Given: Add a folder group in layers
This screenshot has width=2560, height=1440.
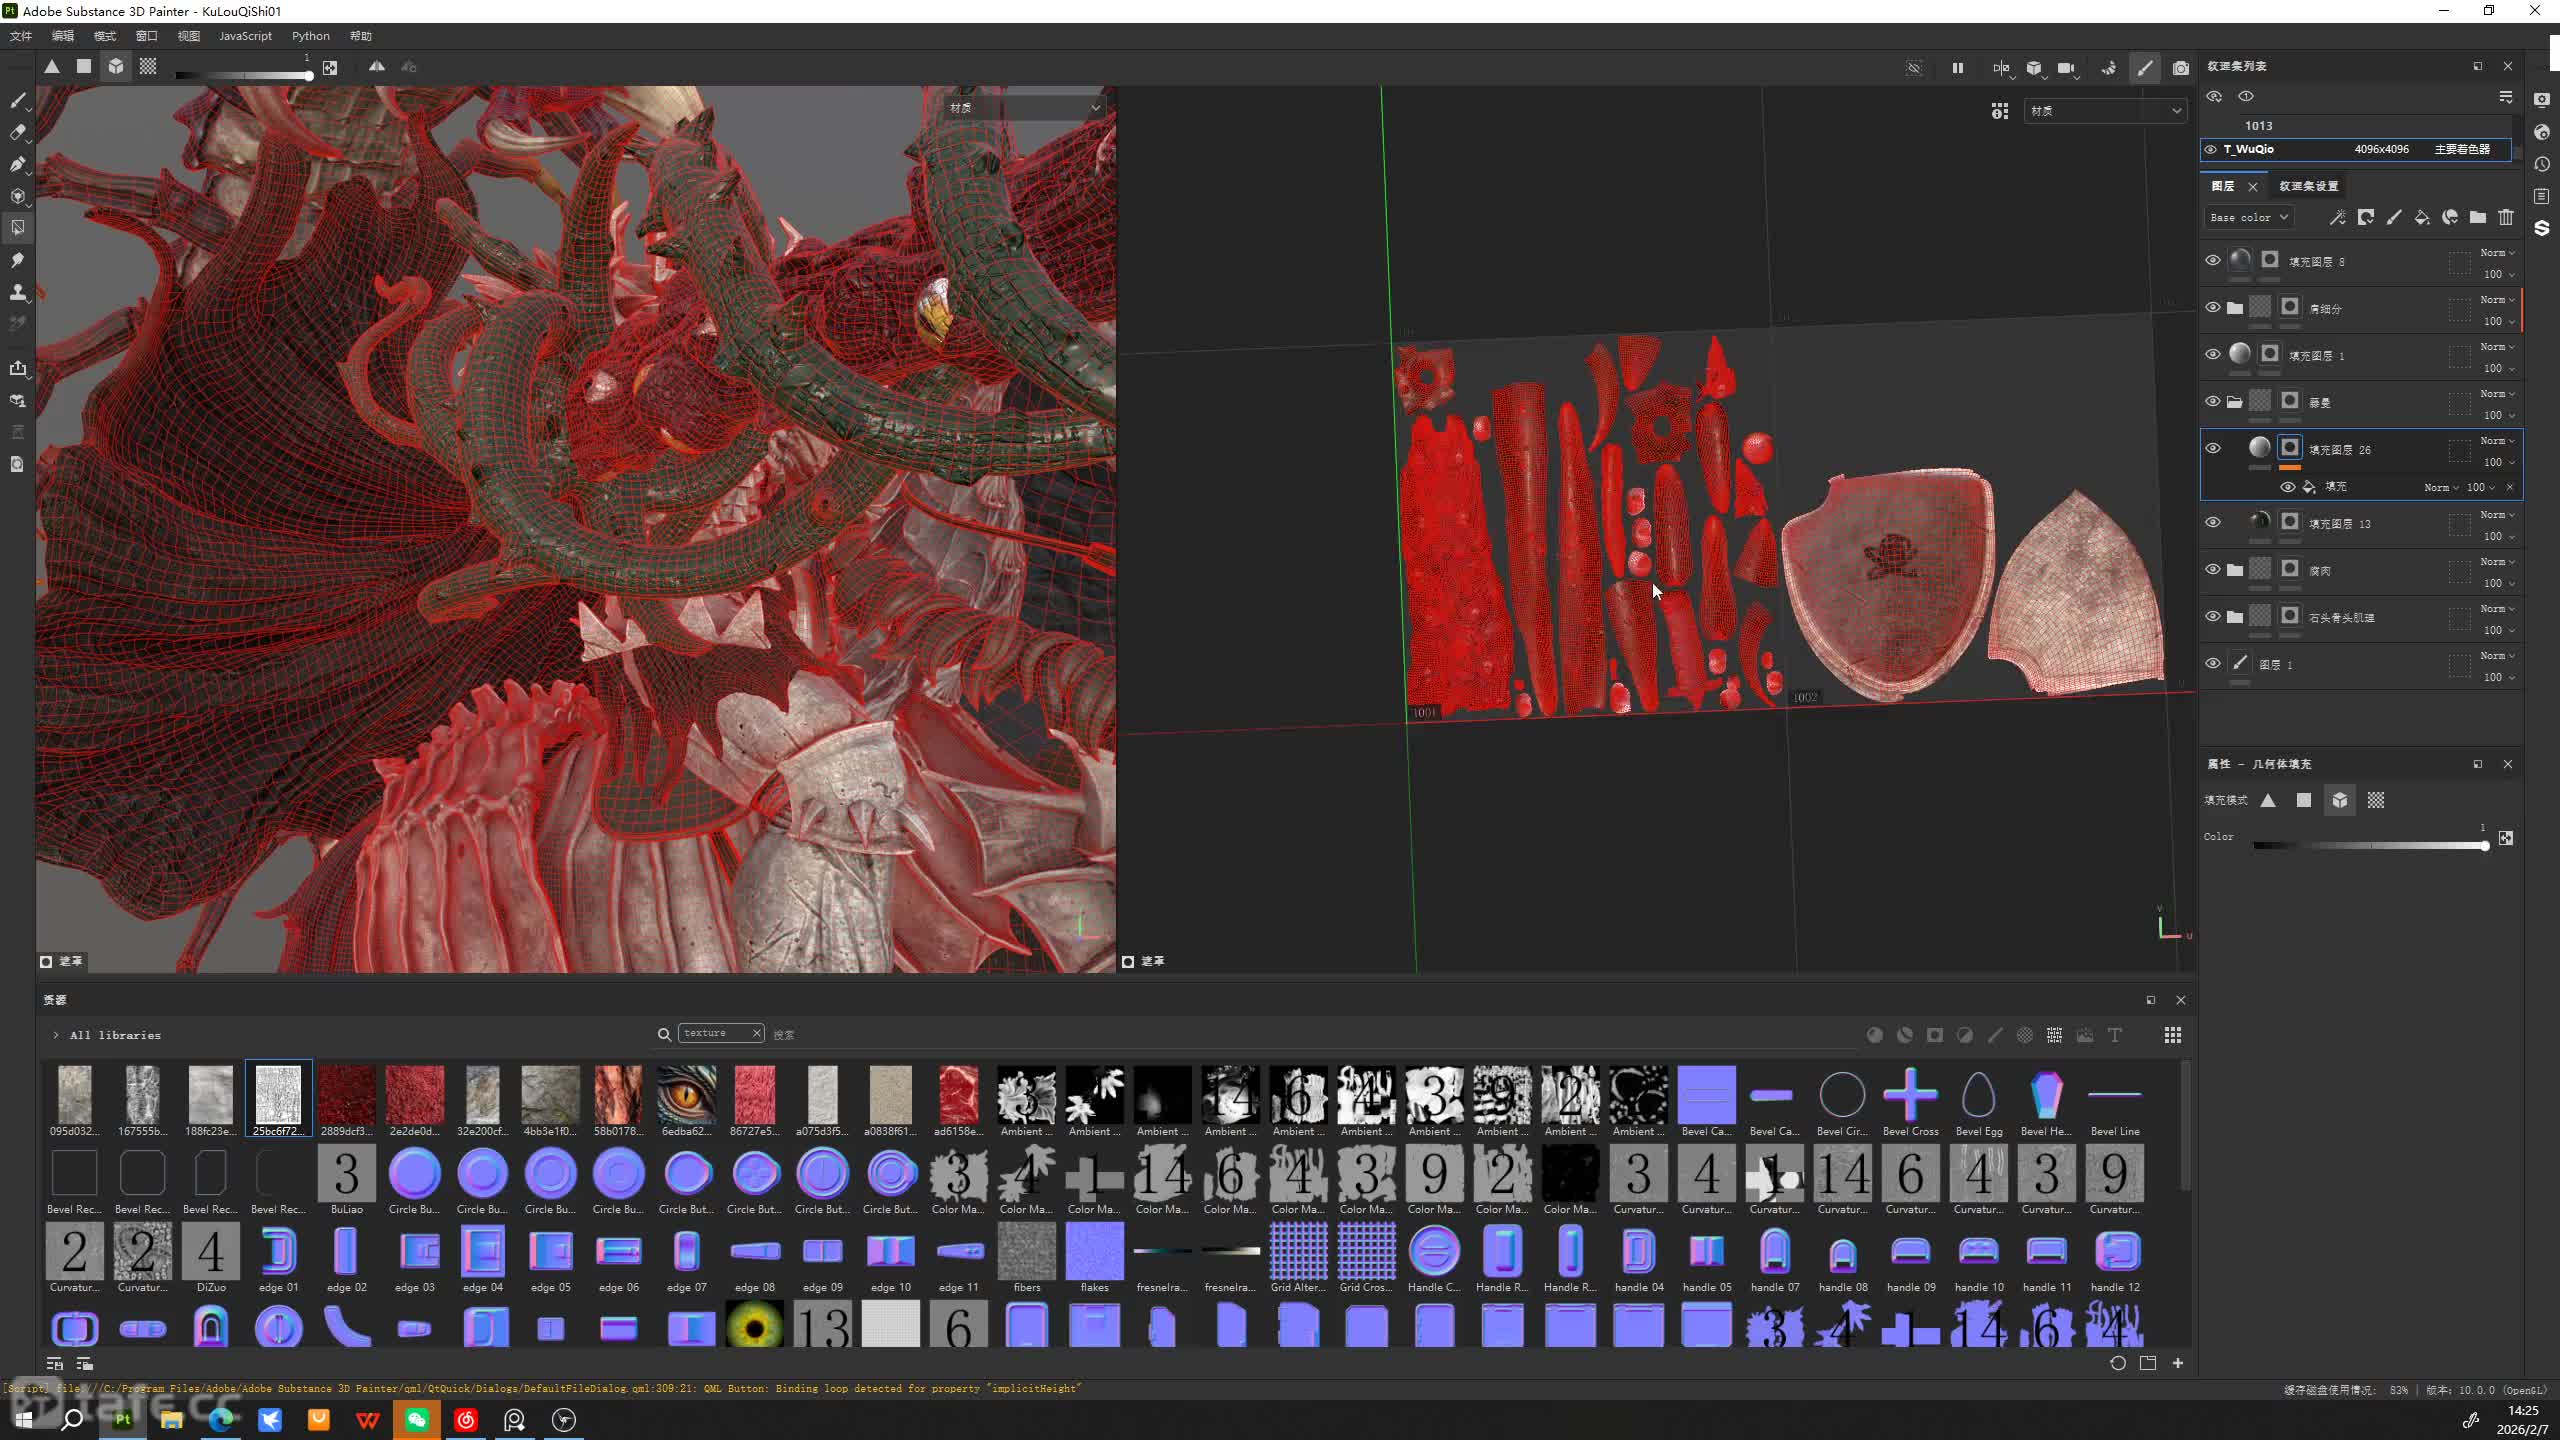Looking at the screenshot, I should (2477, 217).
